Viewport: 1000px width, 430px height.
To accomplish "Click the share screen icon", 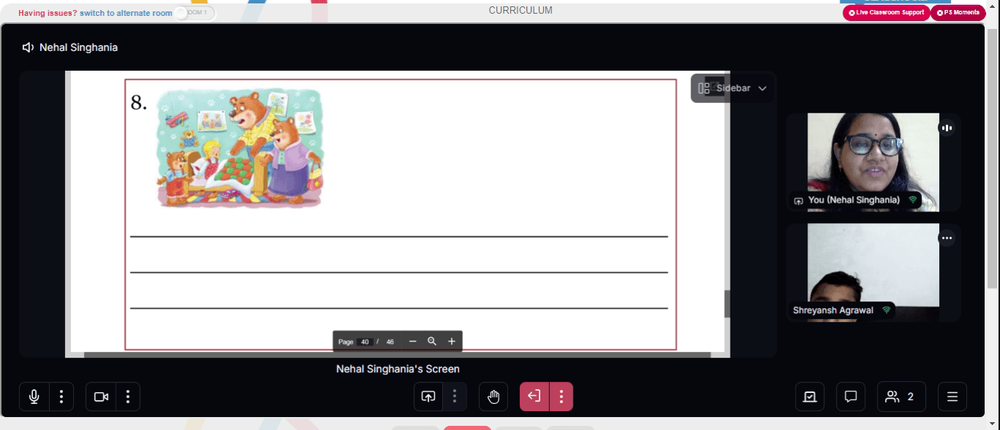I will 428,397.
